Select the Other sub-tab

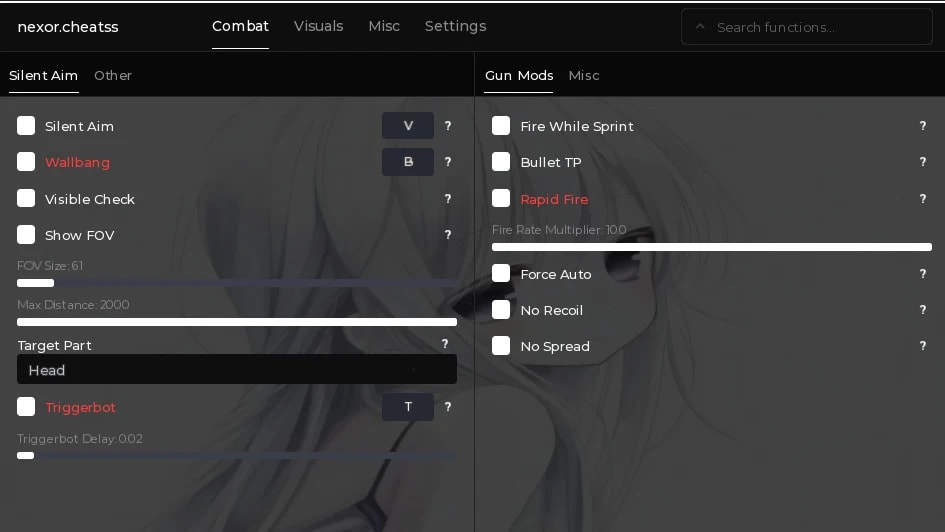click(113, 75)
